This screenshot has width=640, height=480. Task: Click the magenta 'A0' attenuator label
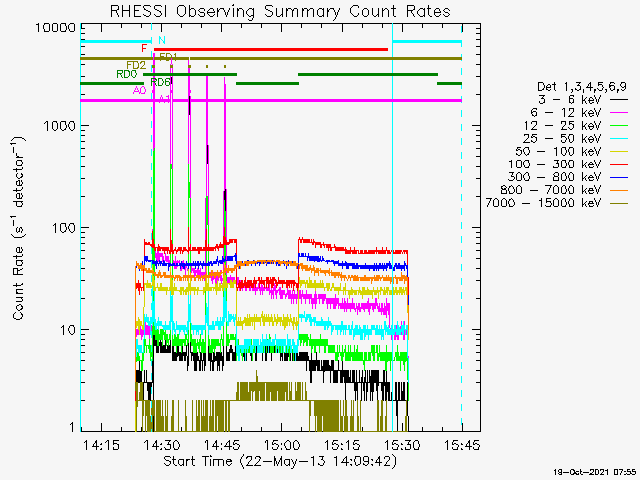click(140, 90)
